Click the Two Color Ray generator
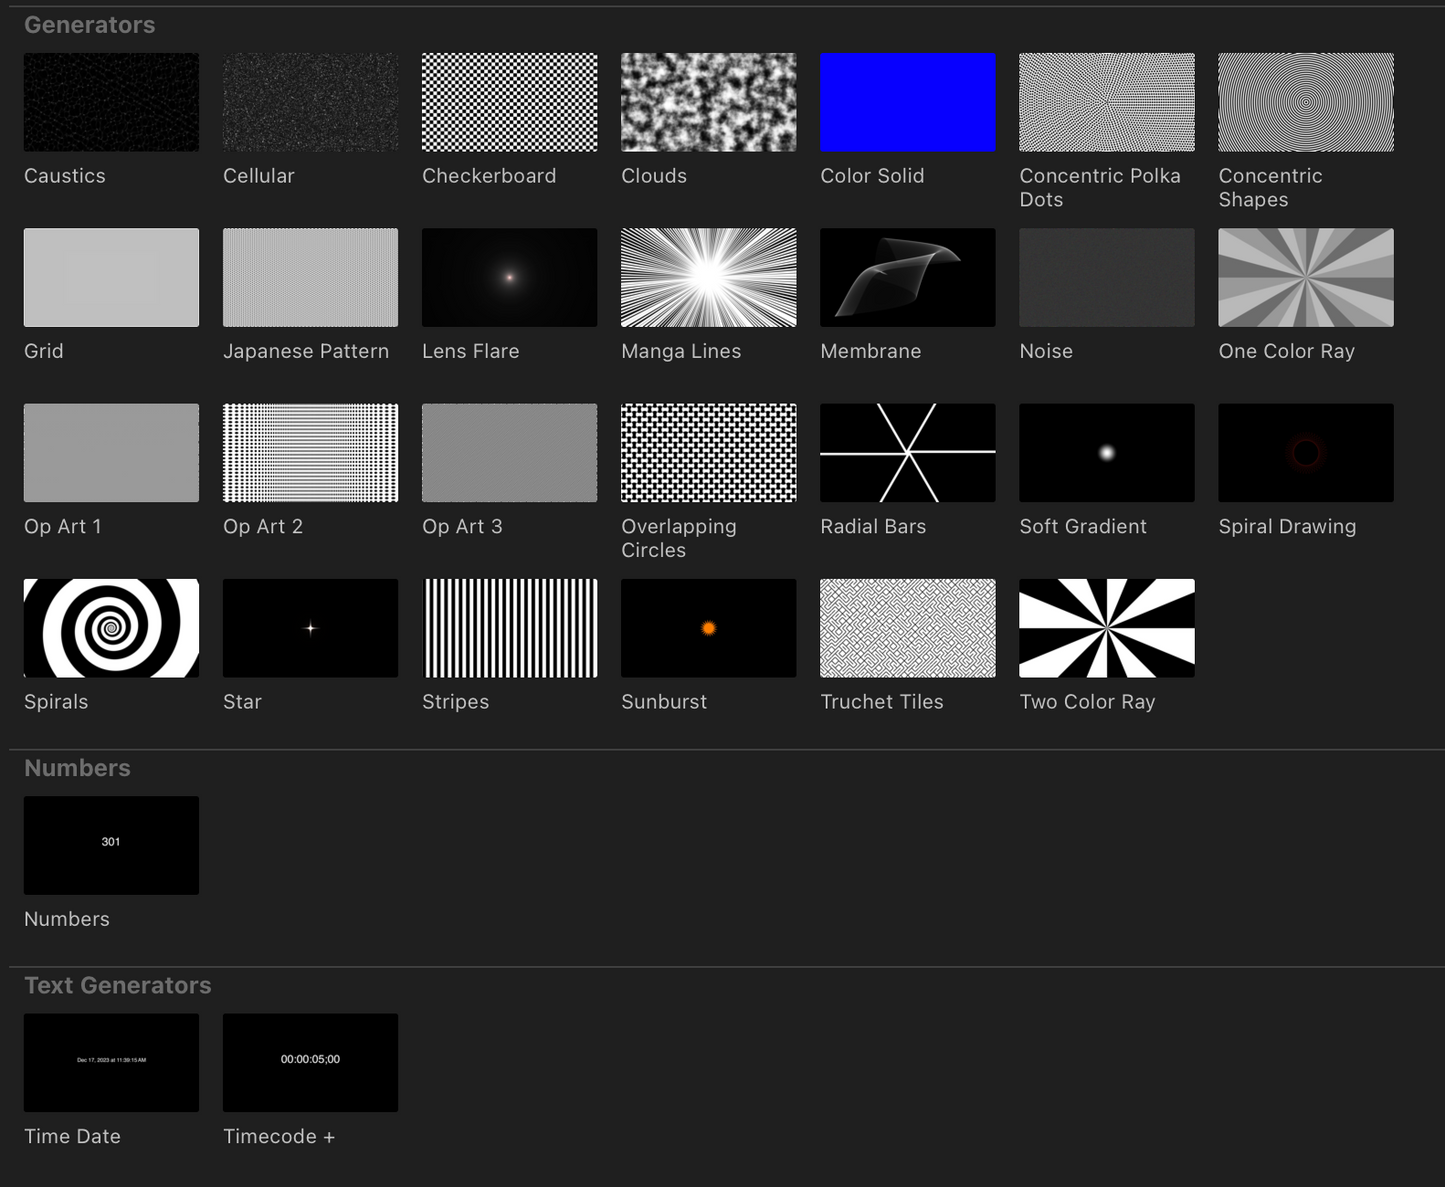The width and height of the screenshot is (1445, 1187). 1106,628
